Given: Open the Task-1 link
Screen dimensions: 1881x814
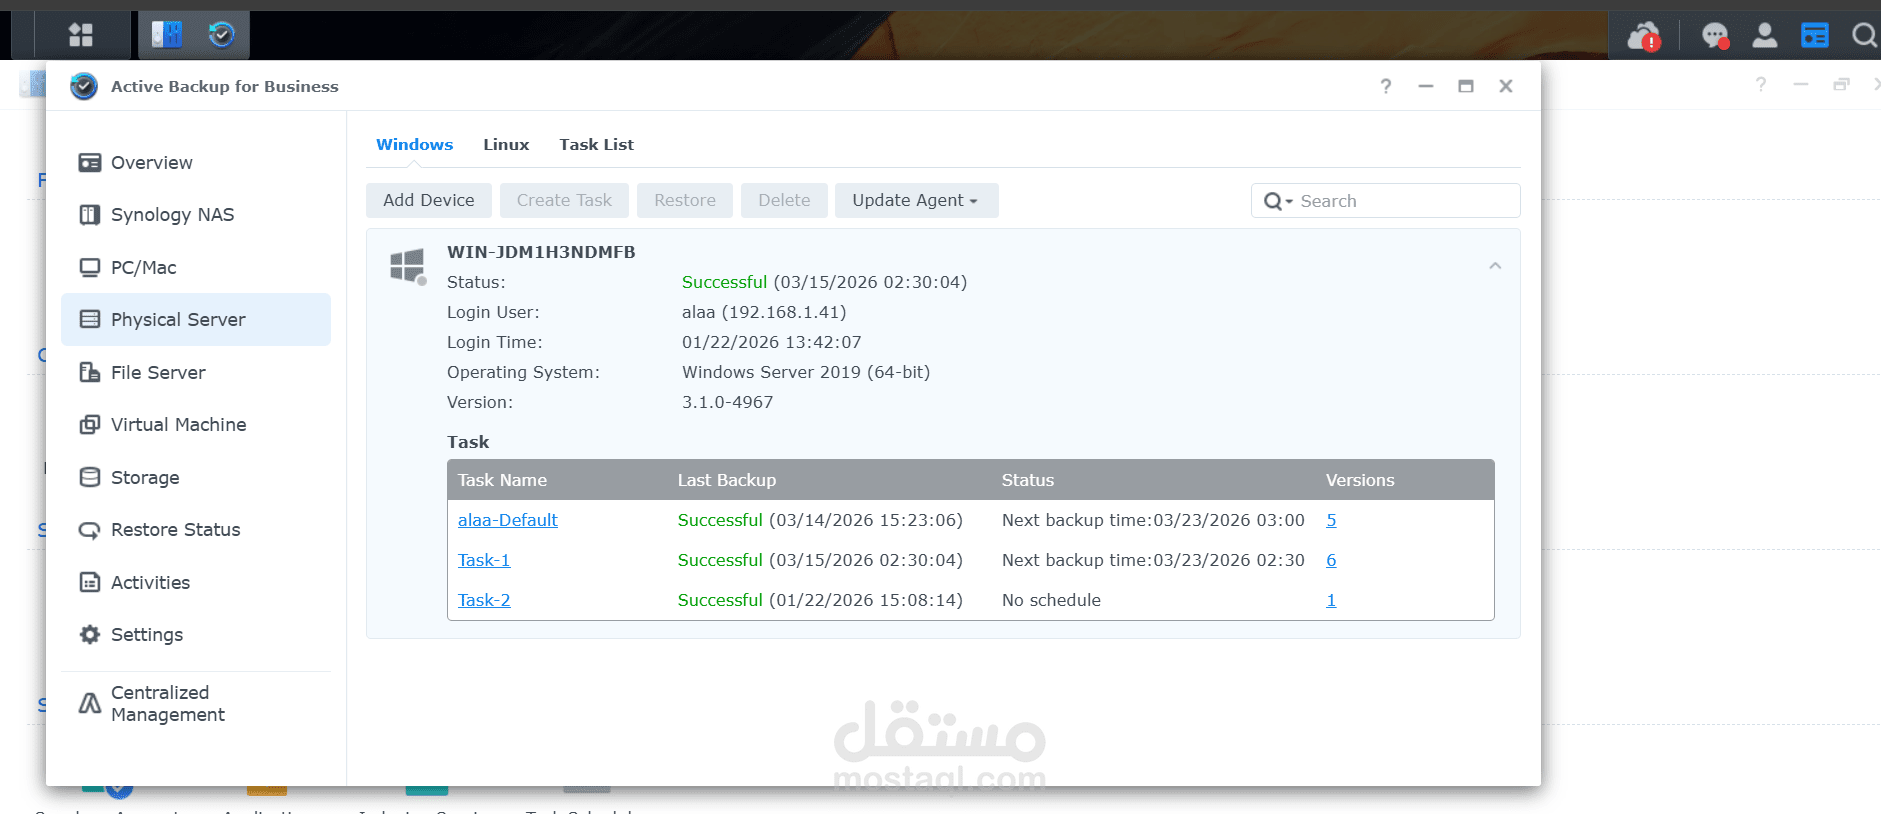Looking at the screenshot, I should click(484, 560).
